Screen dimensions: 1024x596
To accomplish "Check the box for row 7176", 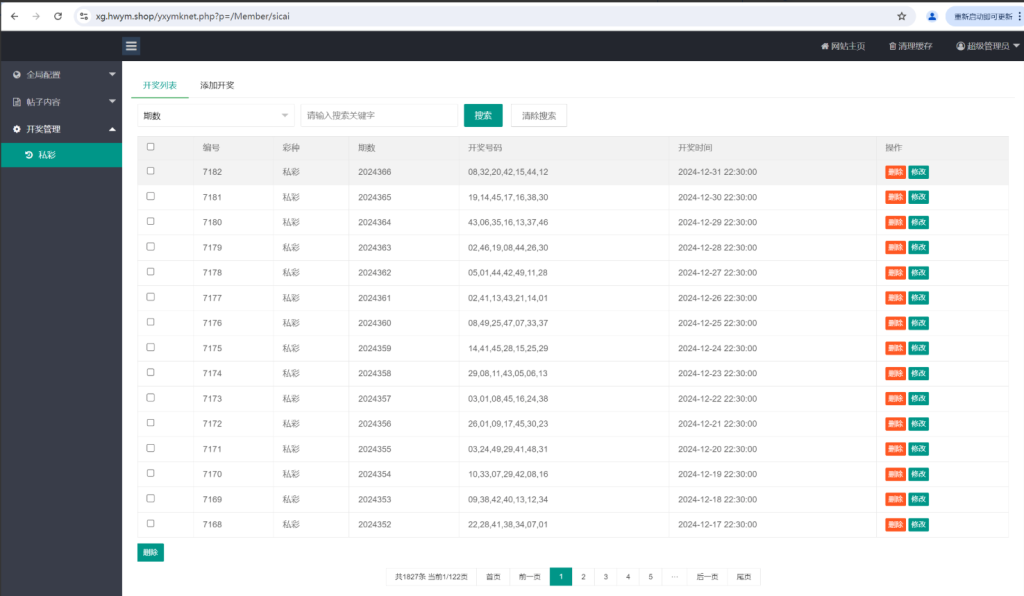I will [x=151, y=322].
